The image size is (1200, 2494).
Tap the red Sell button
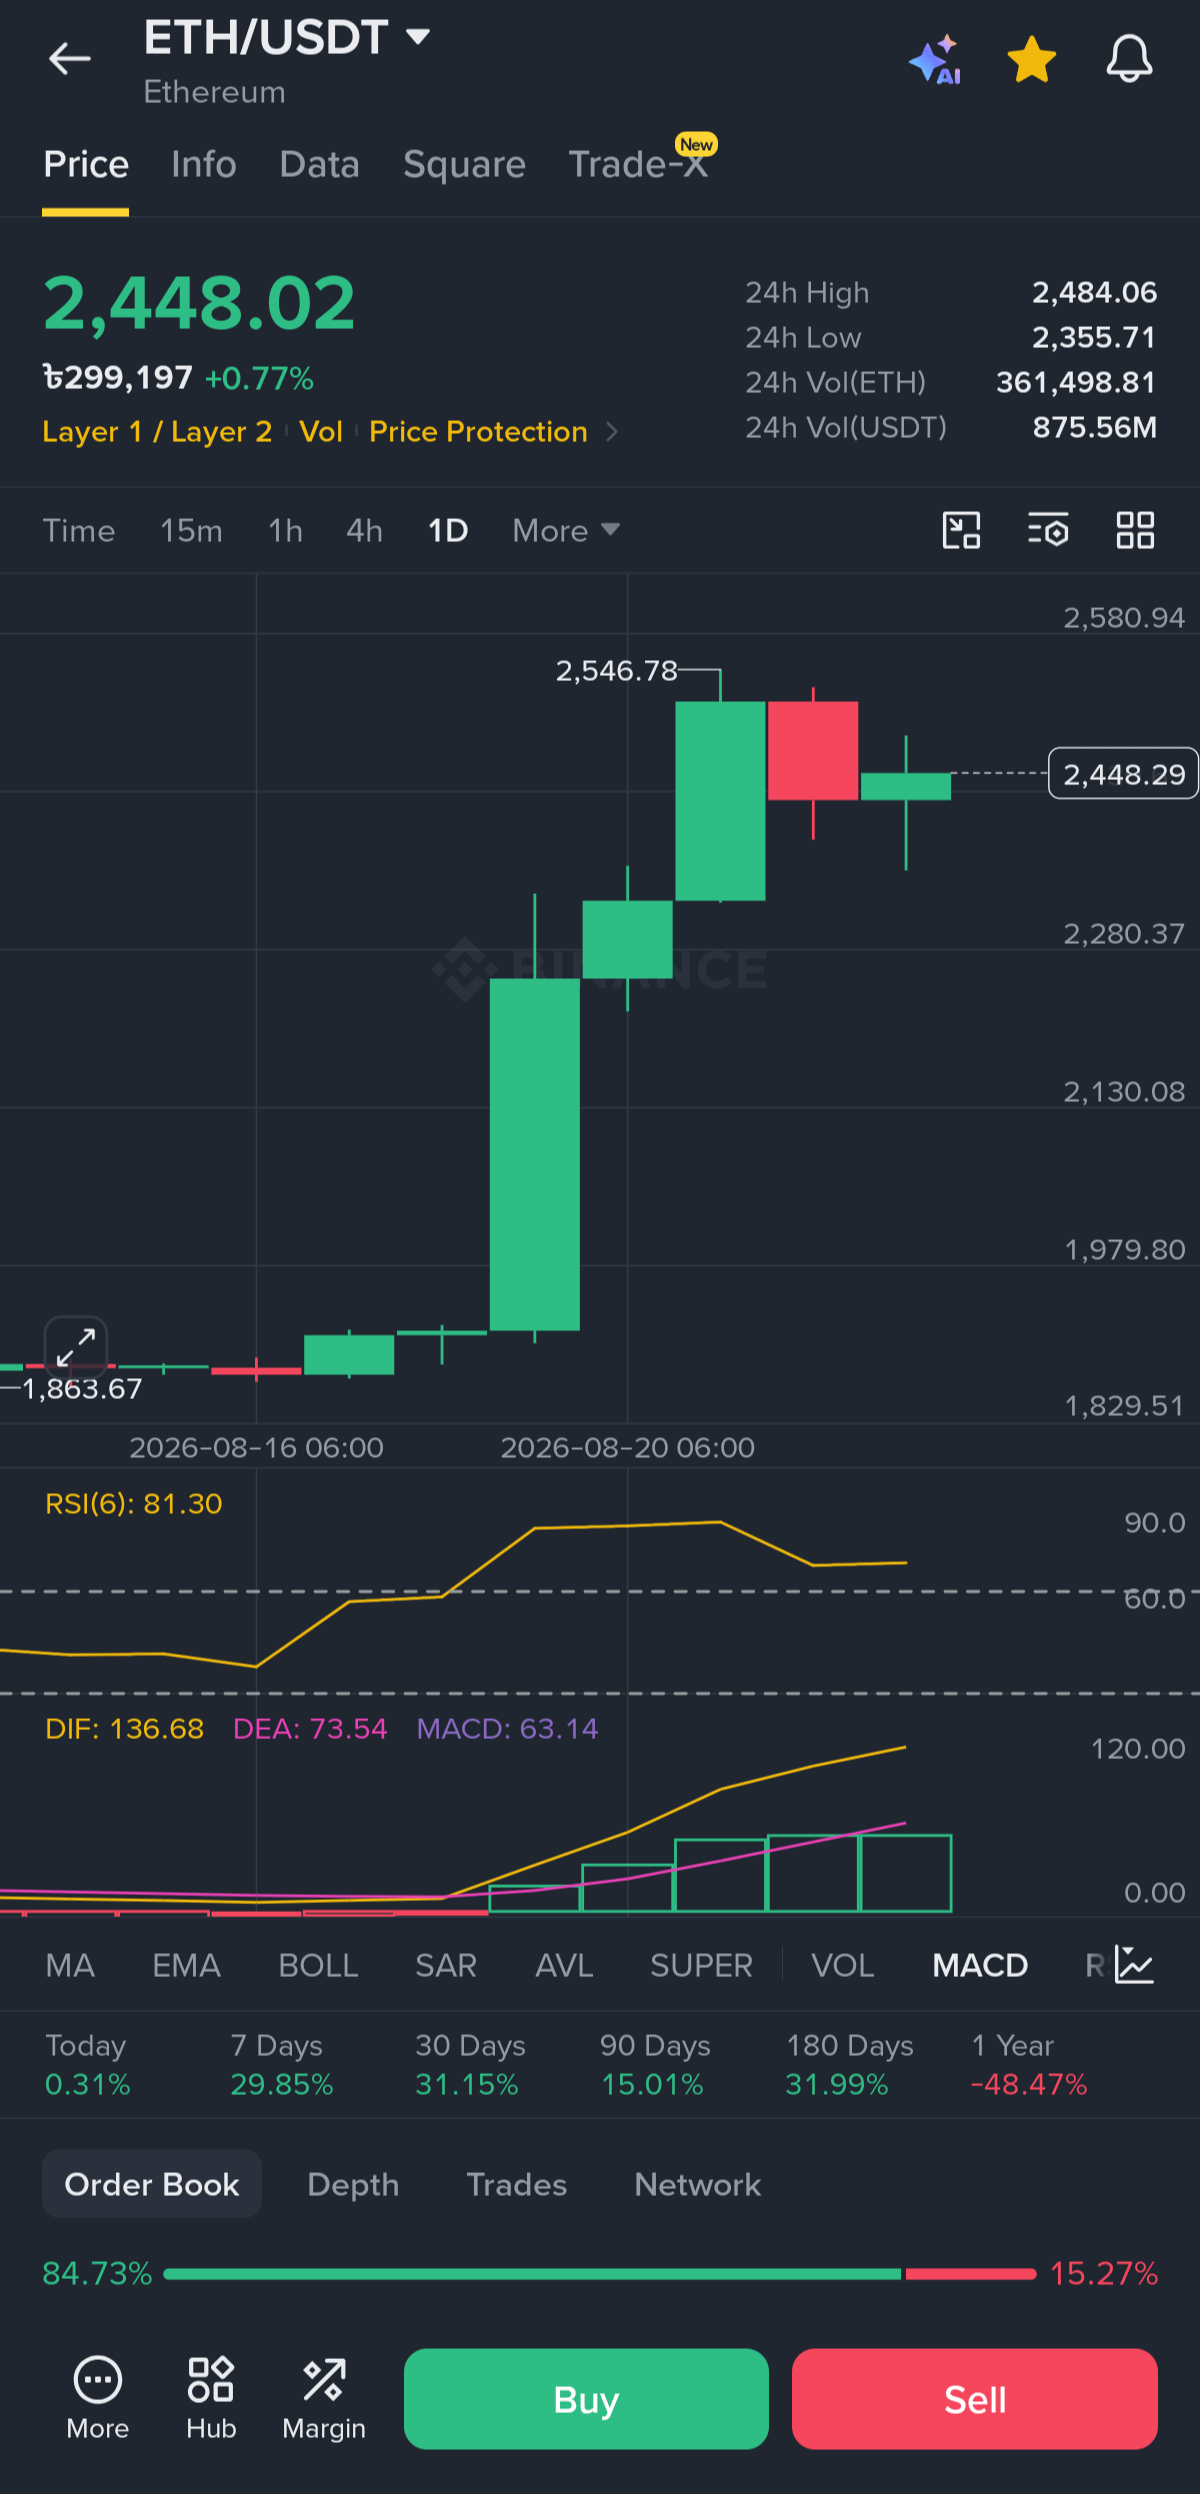tap(975, 2399)
